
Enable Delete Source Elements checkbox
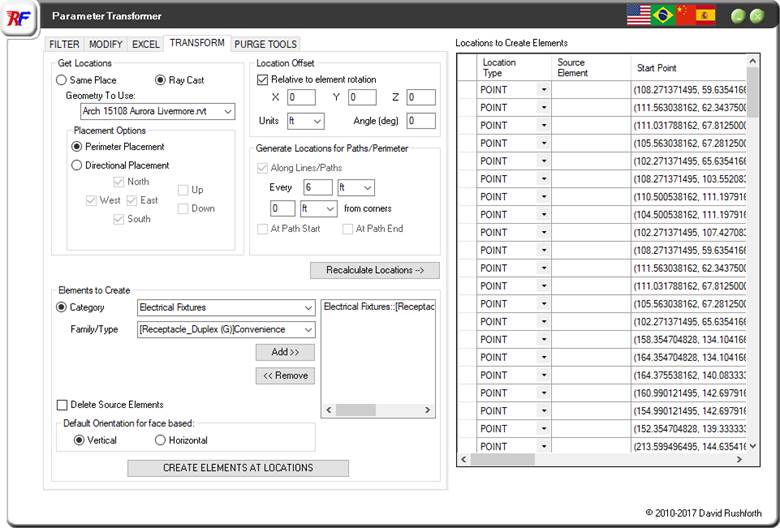click(63, 405)
